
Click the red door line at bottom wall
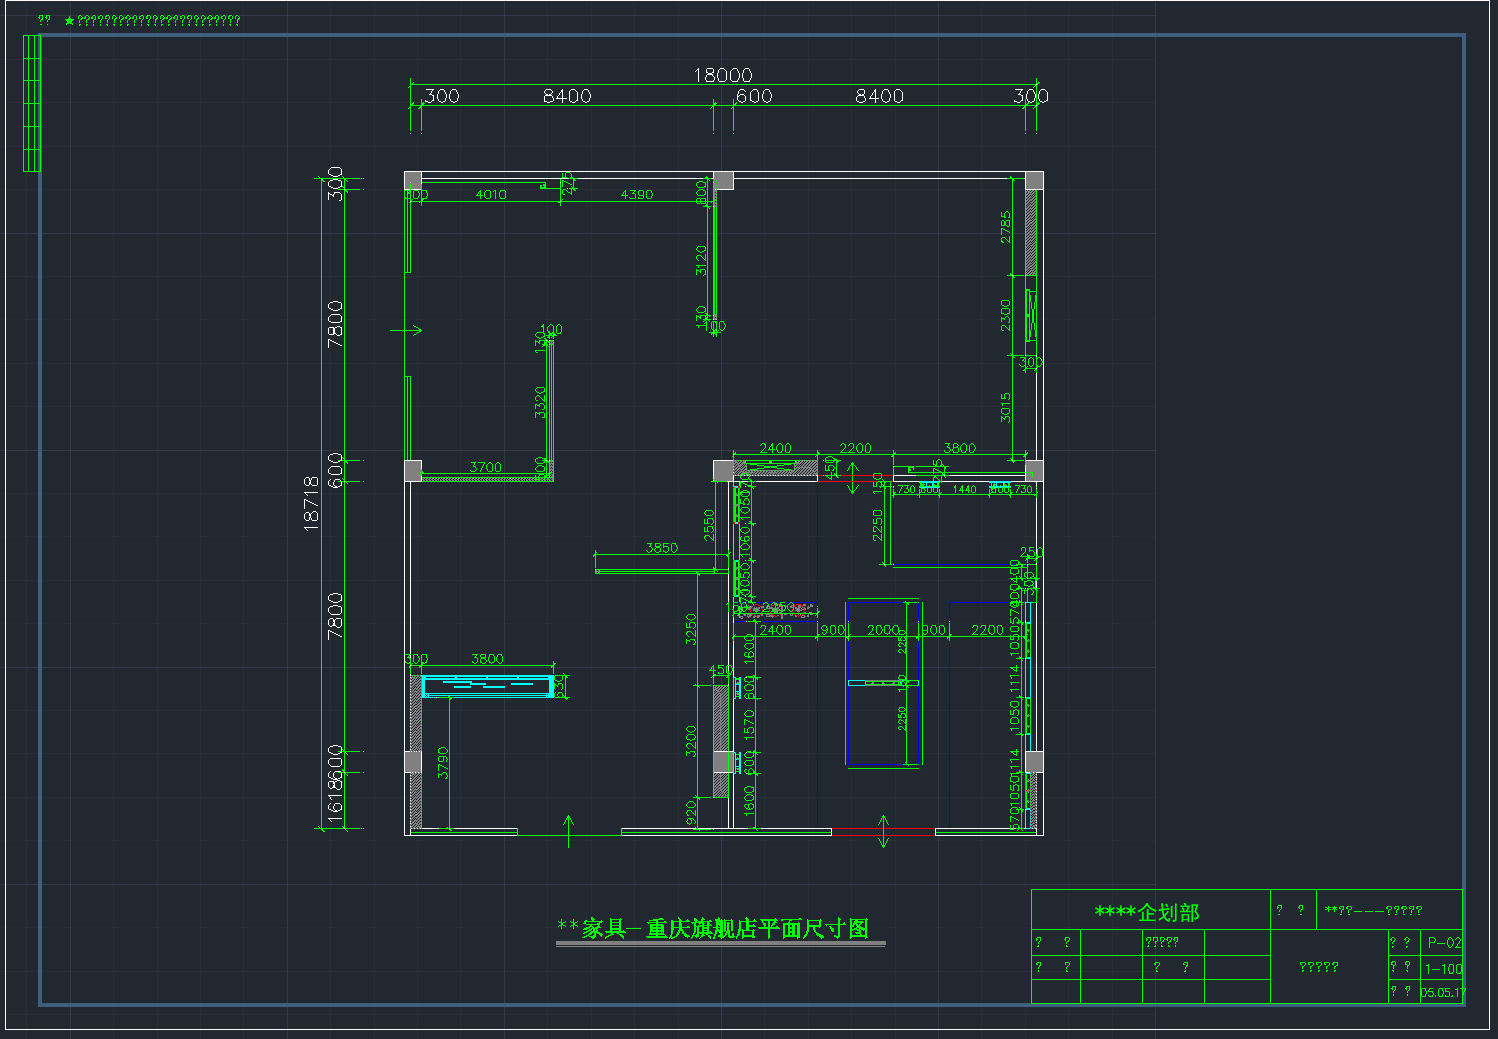pyautogui.click(x=883, y=829)
